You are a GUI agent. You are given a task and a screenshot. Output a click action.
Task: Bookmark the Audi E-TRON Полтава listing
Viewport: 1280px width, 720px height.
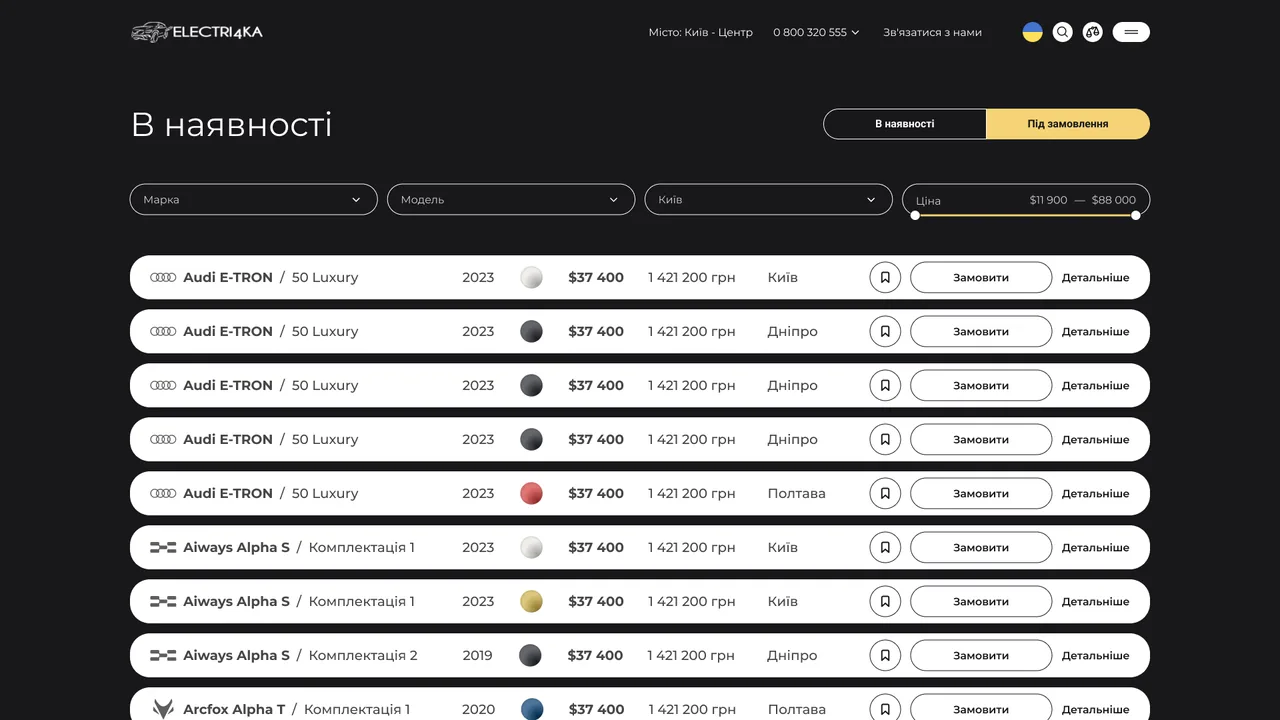click(885, 493)
